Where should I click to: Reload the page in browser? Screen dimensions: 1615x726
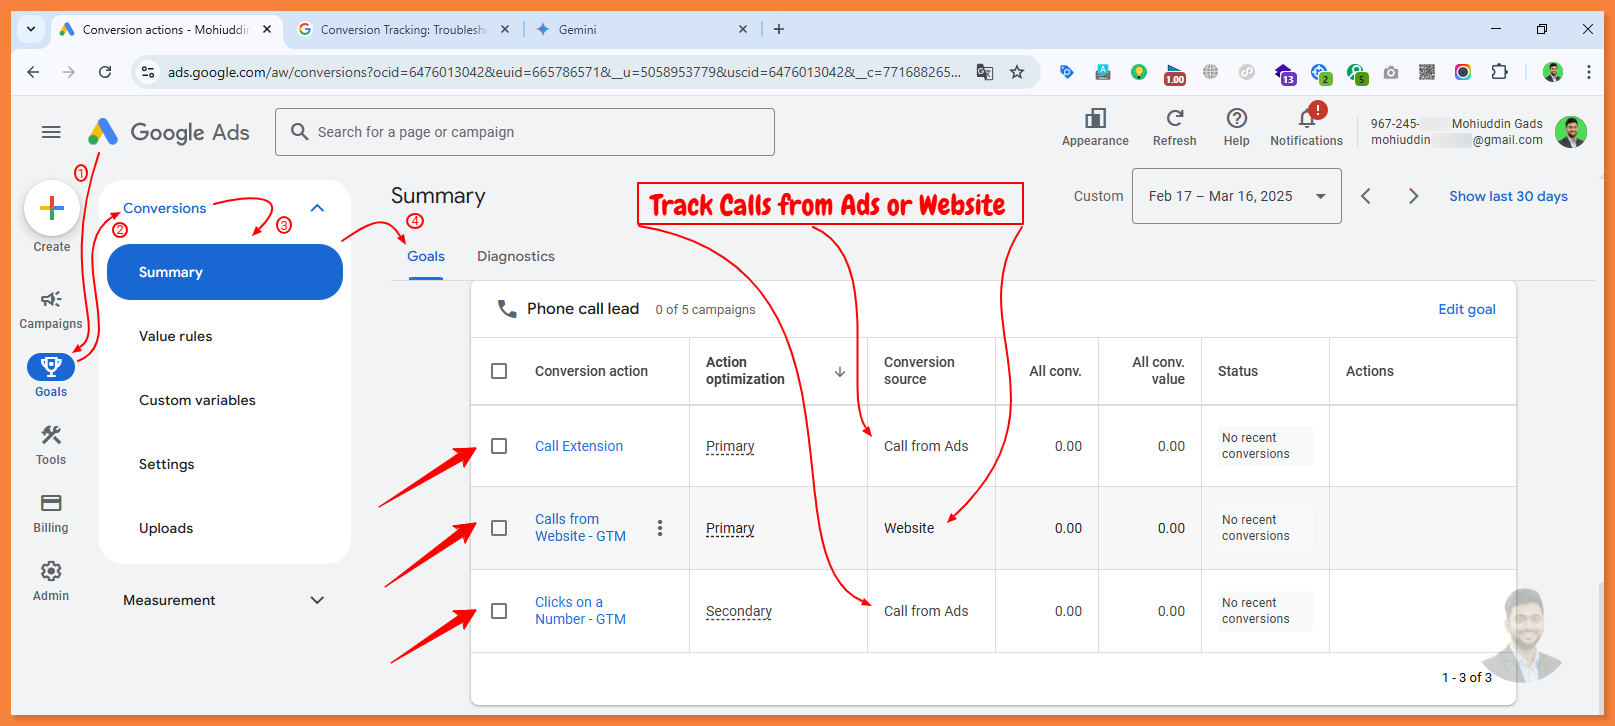(105, 72)
